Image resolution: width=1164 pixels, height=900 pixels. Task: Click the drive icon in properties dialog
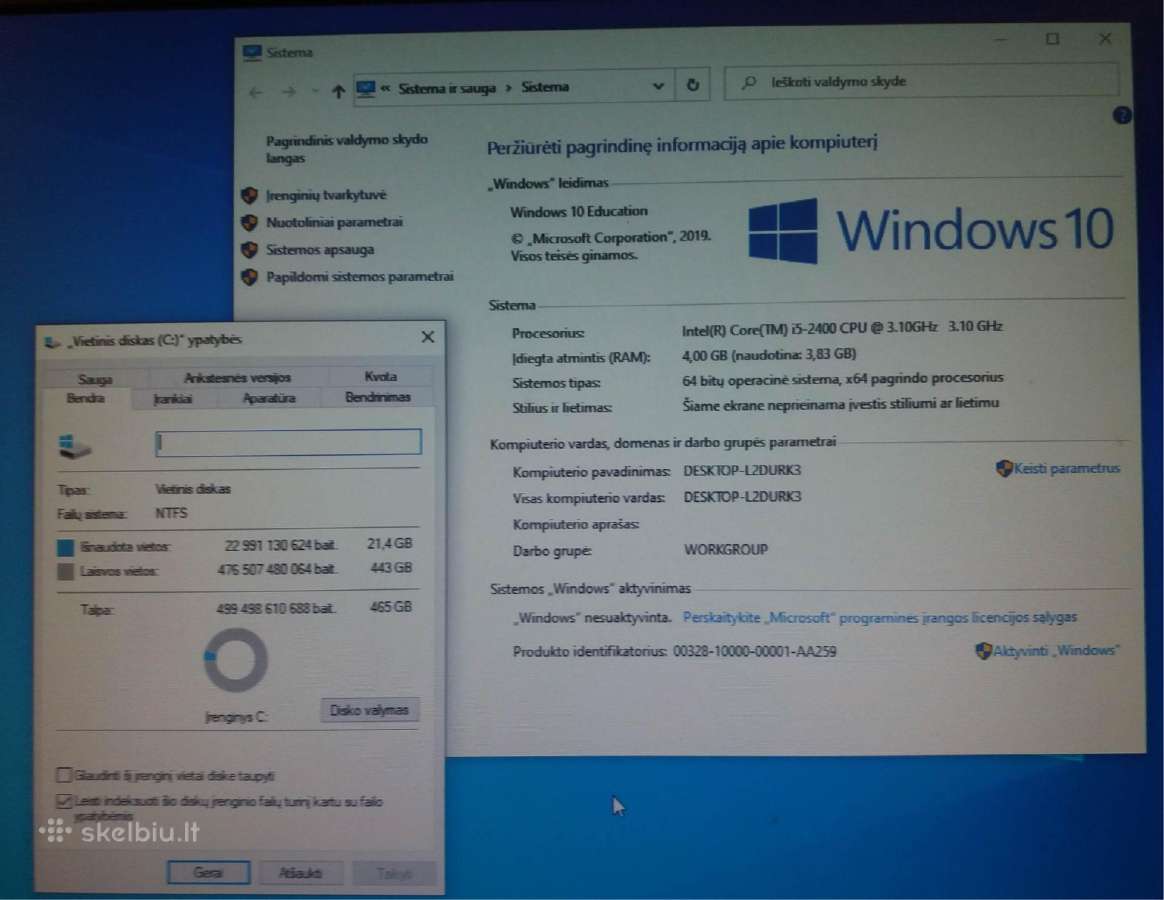point(74,446)
